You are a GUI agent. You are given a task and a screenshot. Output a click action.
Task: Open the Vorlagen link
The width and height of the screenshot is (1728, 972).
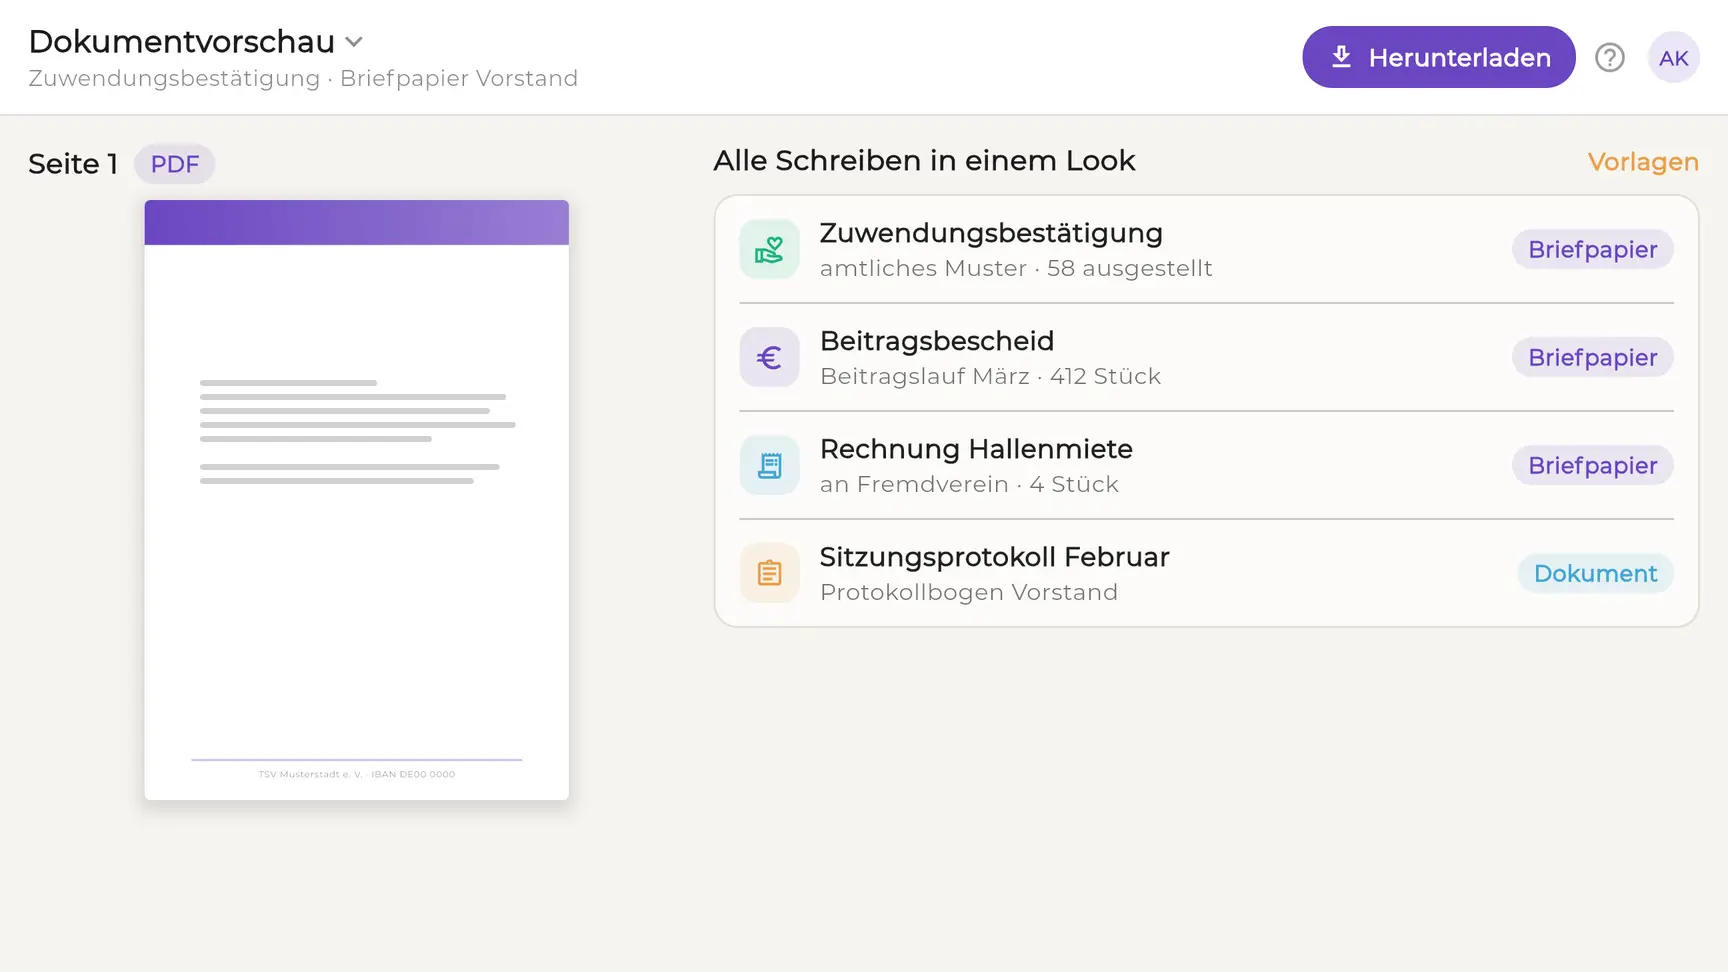pyautogui.click(x=1643, y=162)
